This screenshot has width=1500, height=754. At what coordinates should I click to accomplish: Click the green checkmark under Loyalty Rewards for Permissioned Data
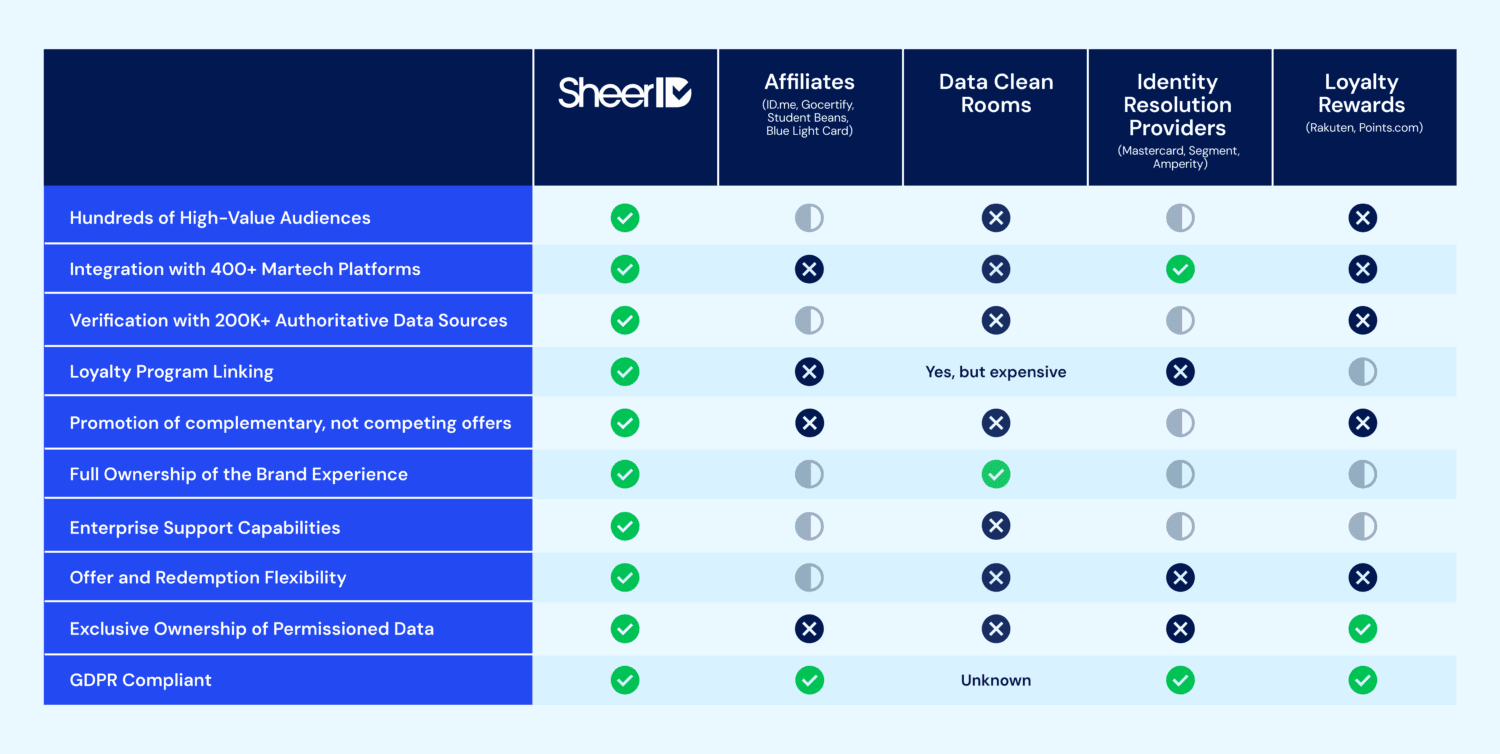click(1362, 629)
